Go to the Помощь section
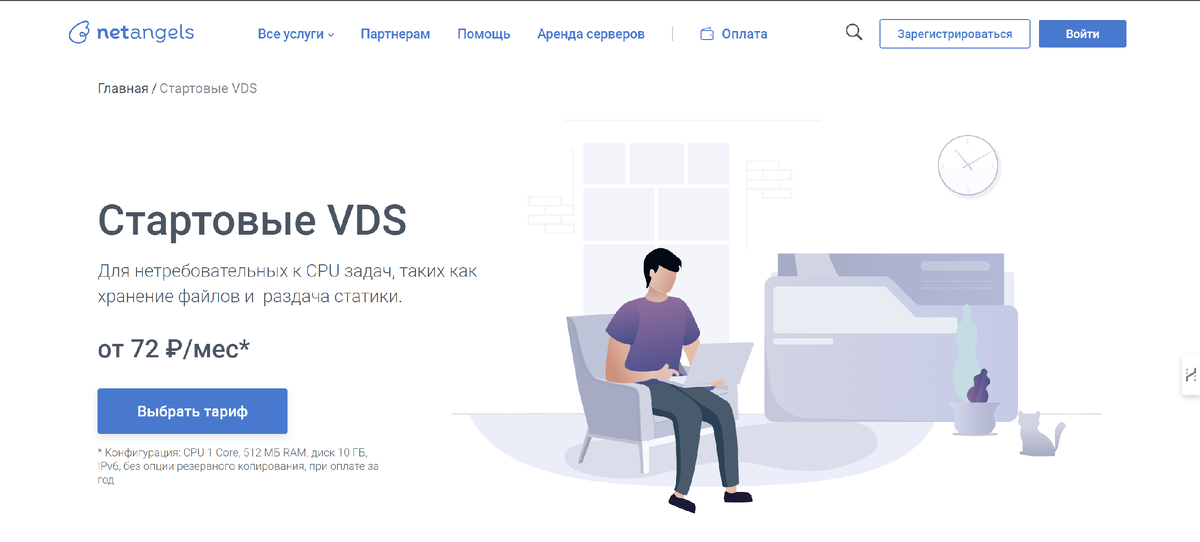This screenshot has height=542, width=1200. pos(484,34)
